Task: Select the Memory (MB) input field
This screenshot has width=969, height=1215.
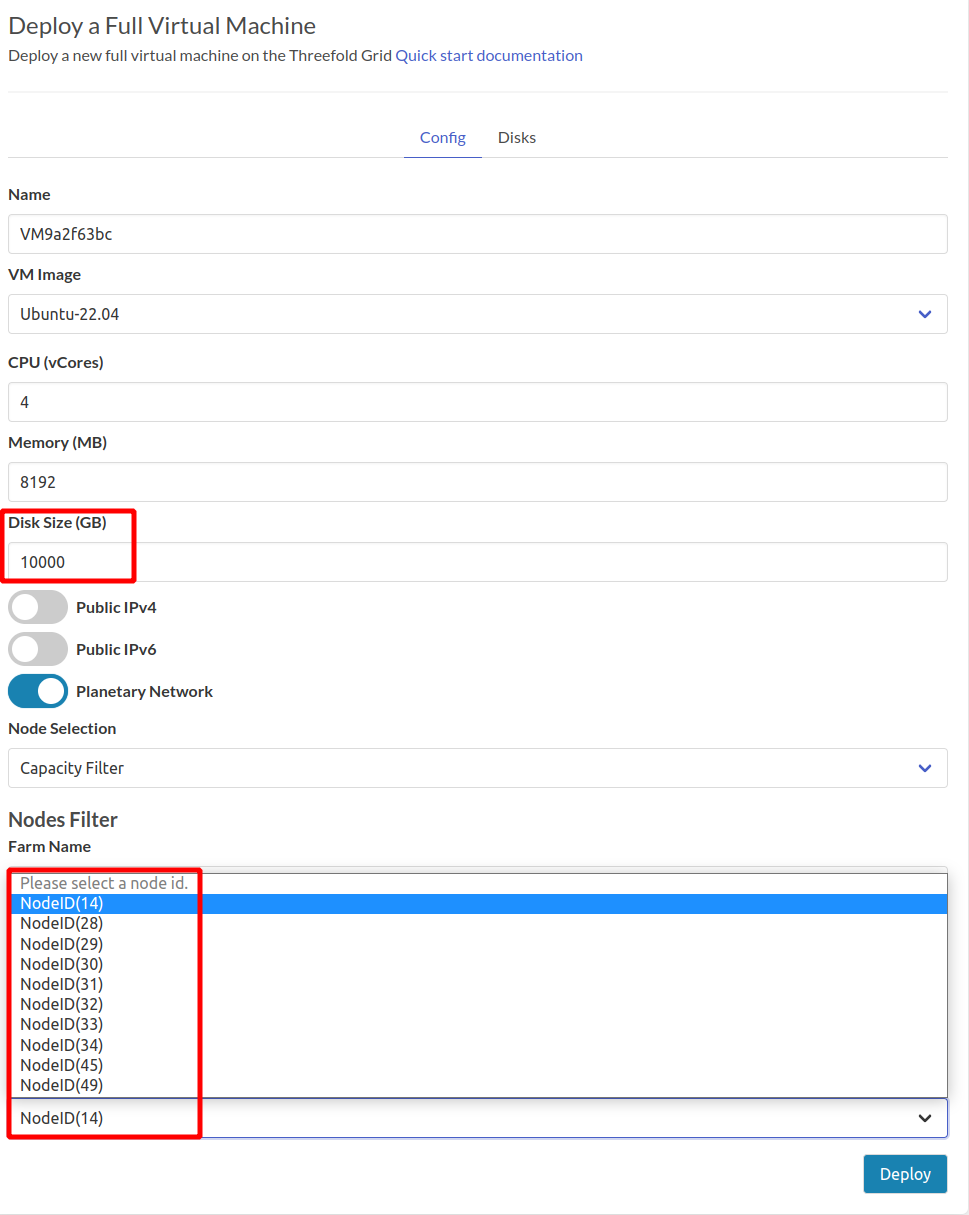Action: tap(477, 482)
